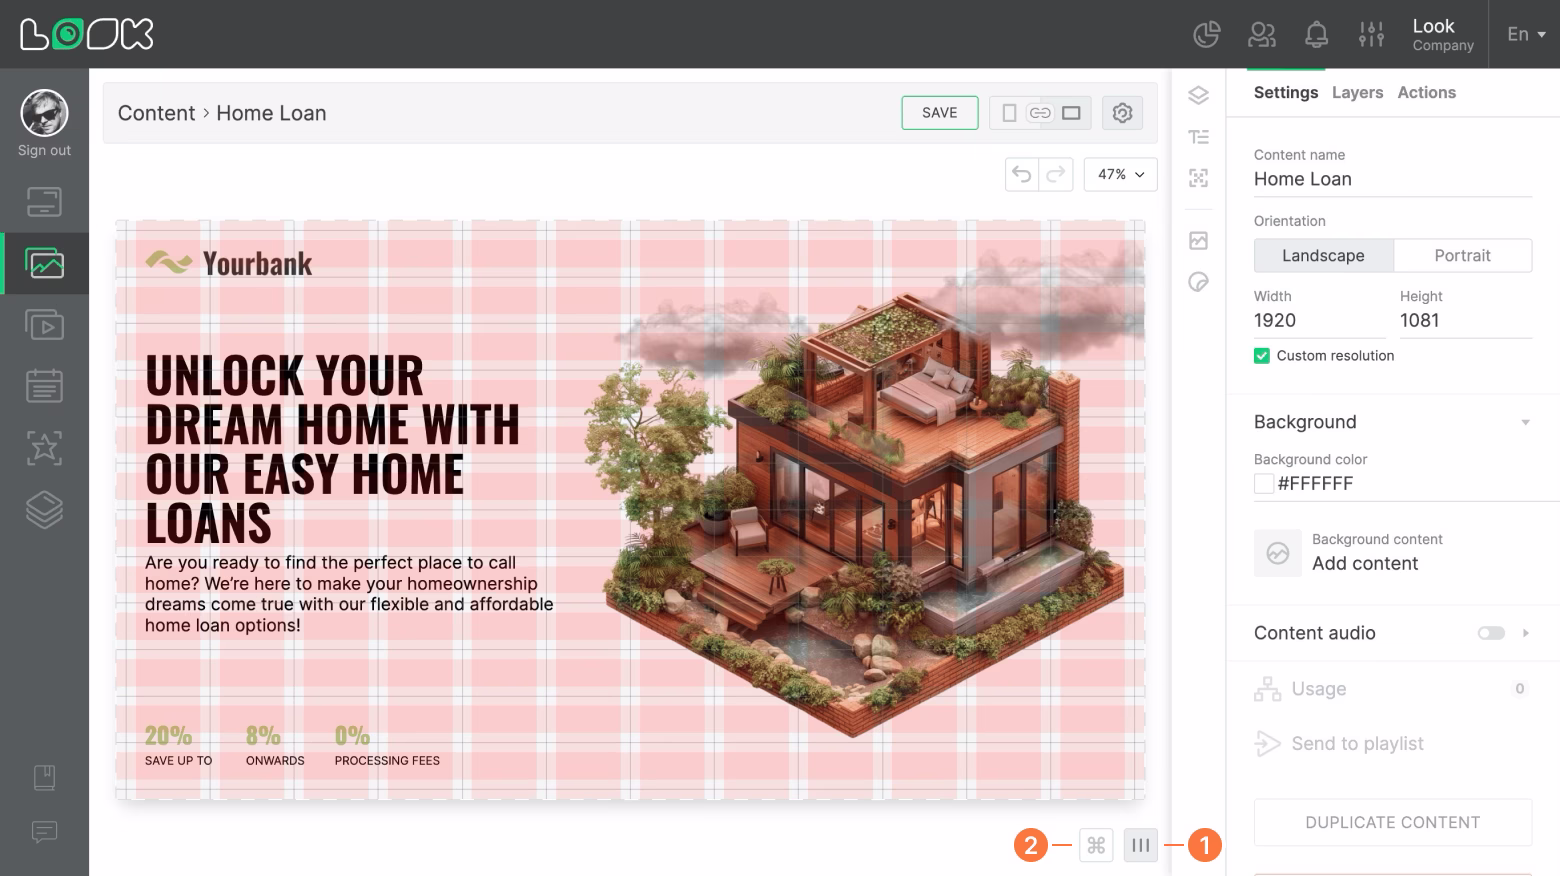Enable the Content audio toggle
This screenshot has height=876, width=1560.
point(1491,633)
